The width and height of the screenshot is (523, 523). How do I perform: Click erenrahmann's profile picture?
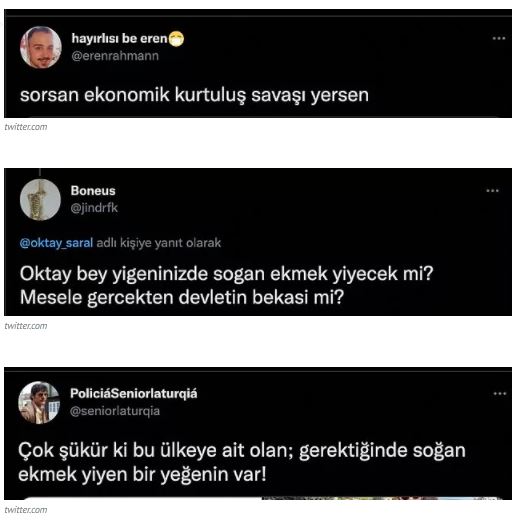tap(41, 47)
